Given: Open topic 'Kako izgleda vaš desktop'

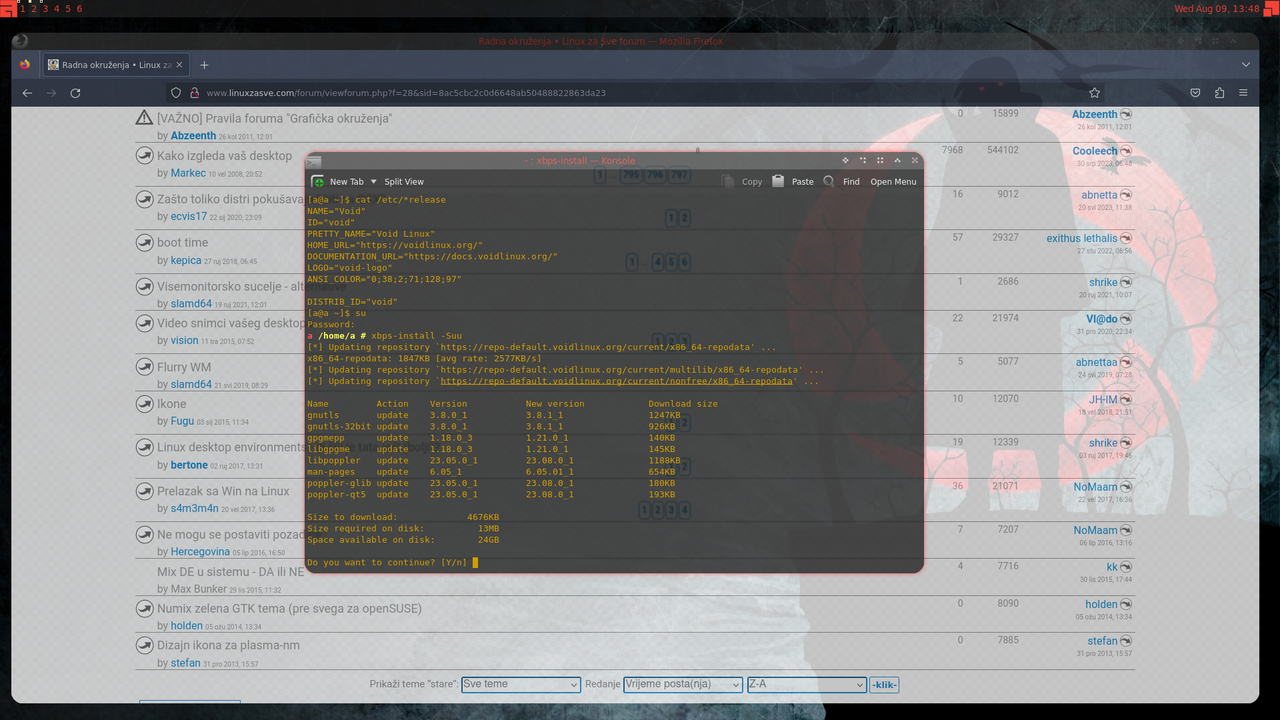Looking at the screenshot, I should click(x=224, y=156).
